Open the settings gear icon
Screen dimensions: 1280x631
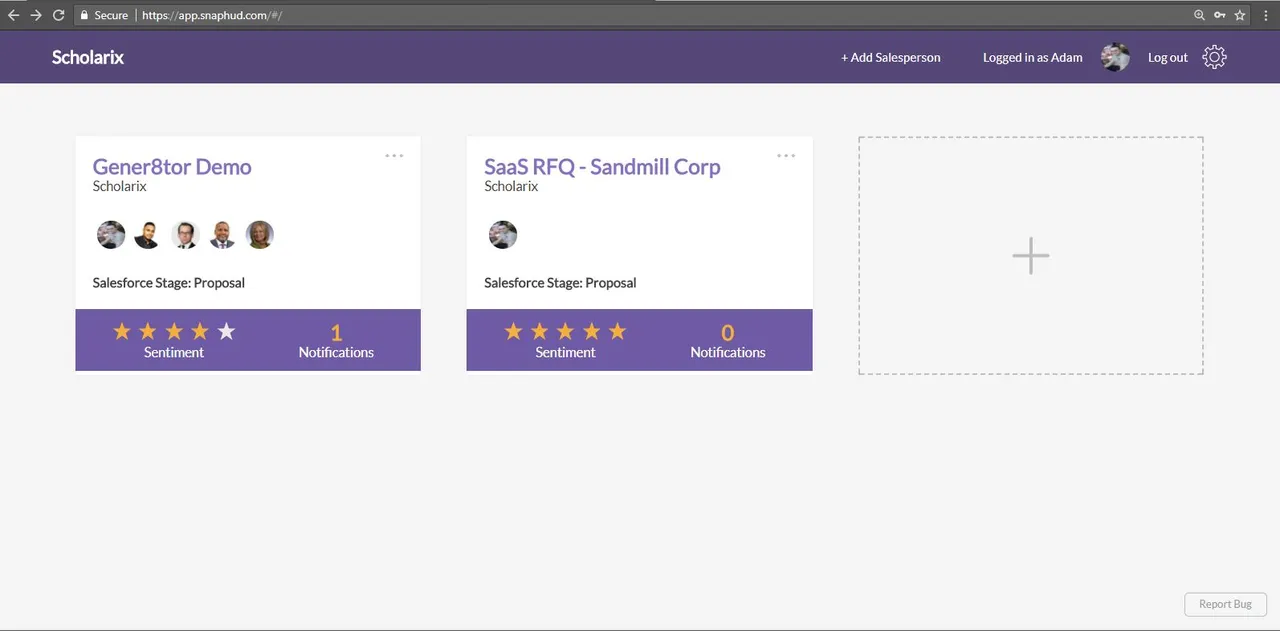[x=1214, y=57]
